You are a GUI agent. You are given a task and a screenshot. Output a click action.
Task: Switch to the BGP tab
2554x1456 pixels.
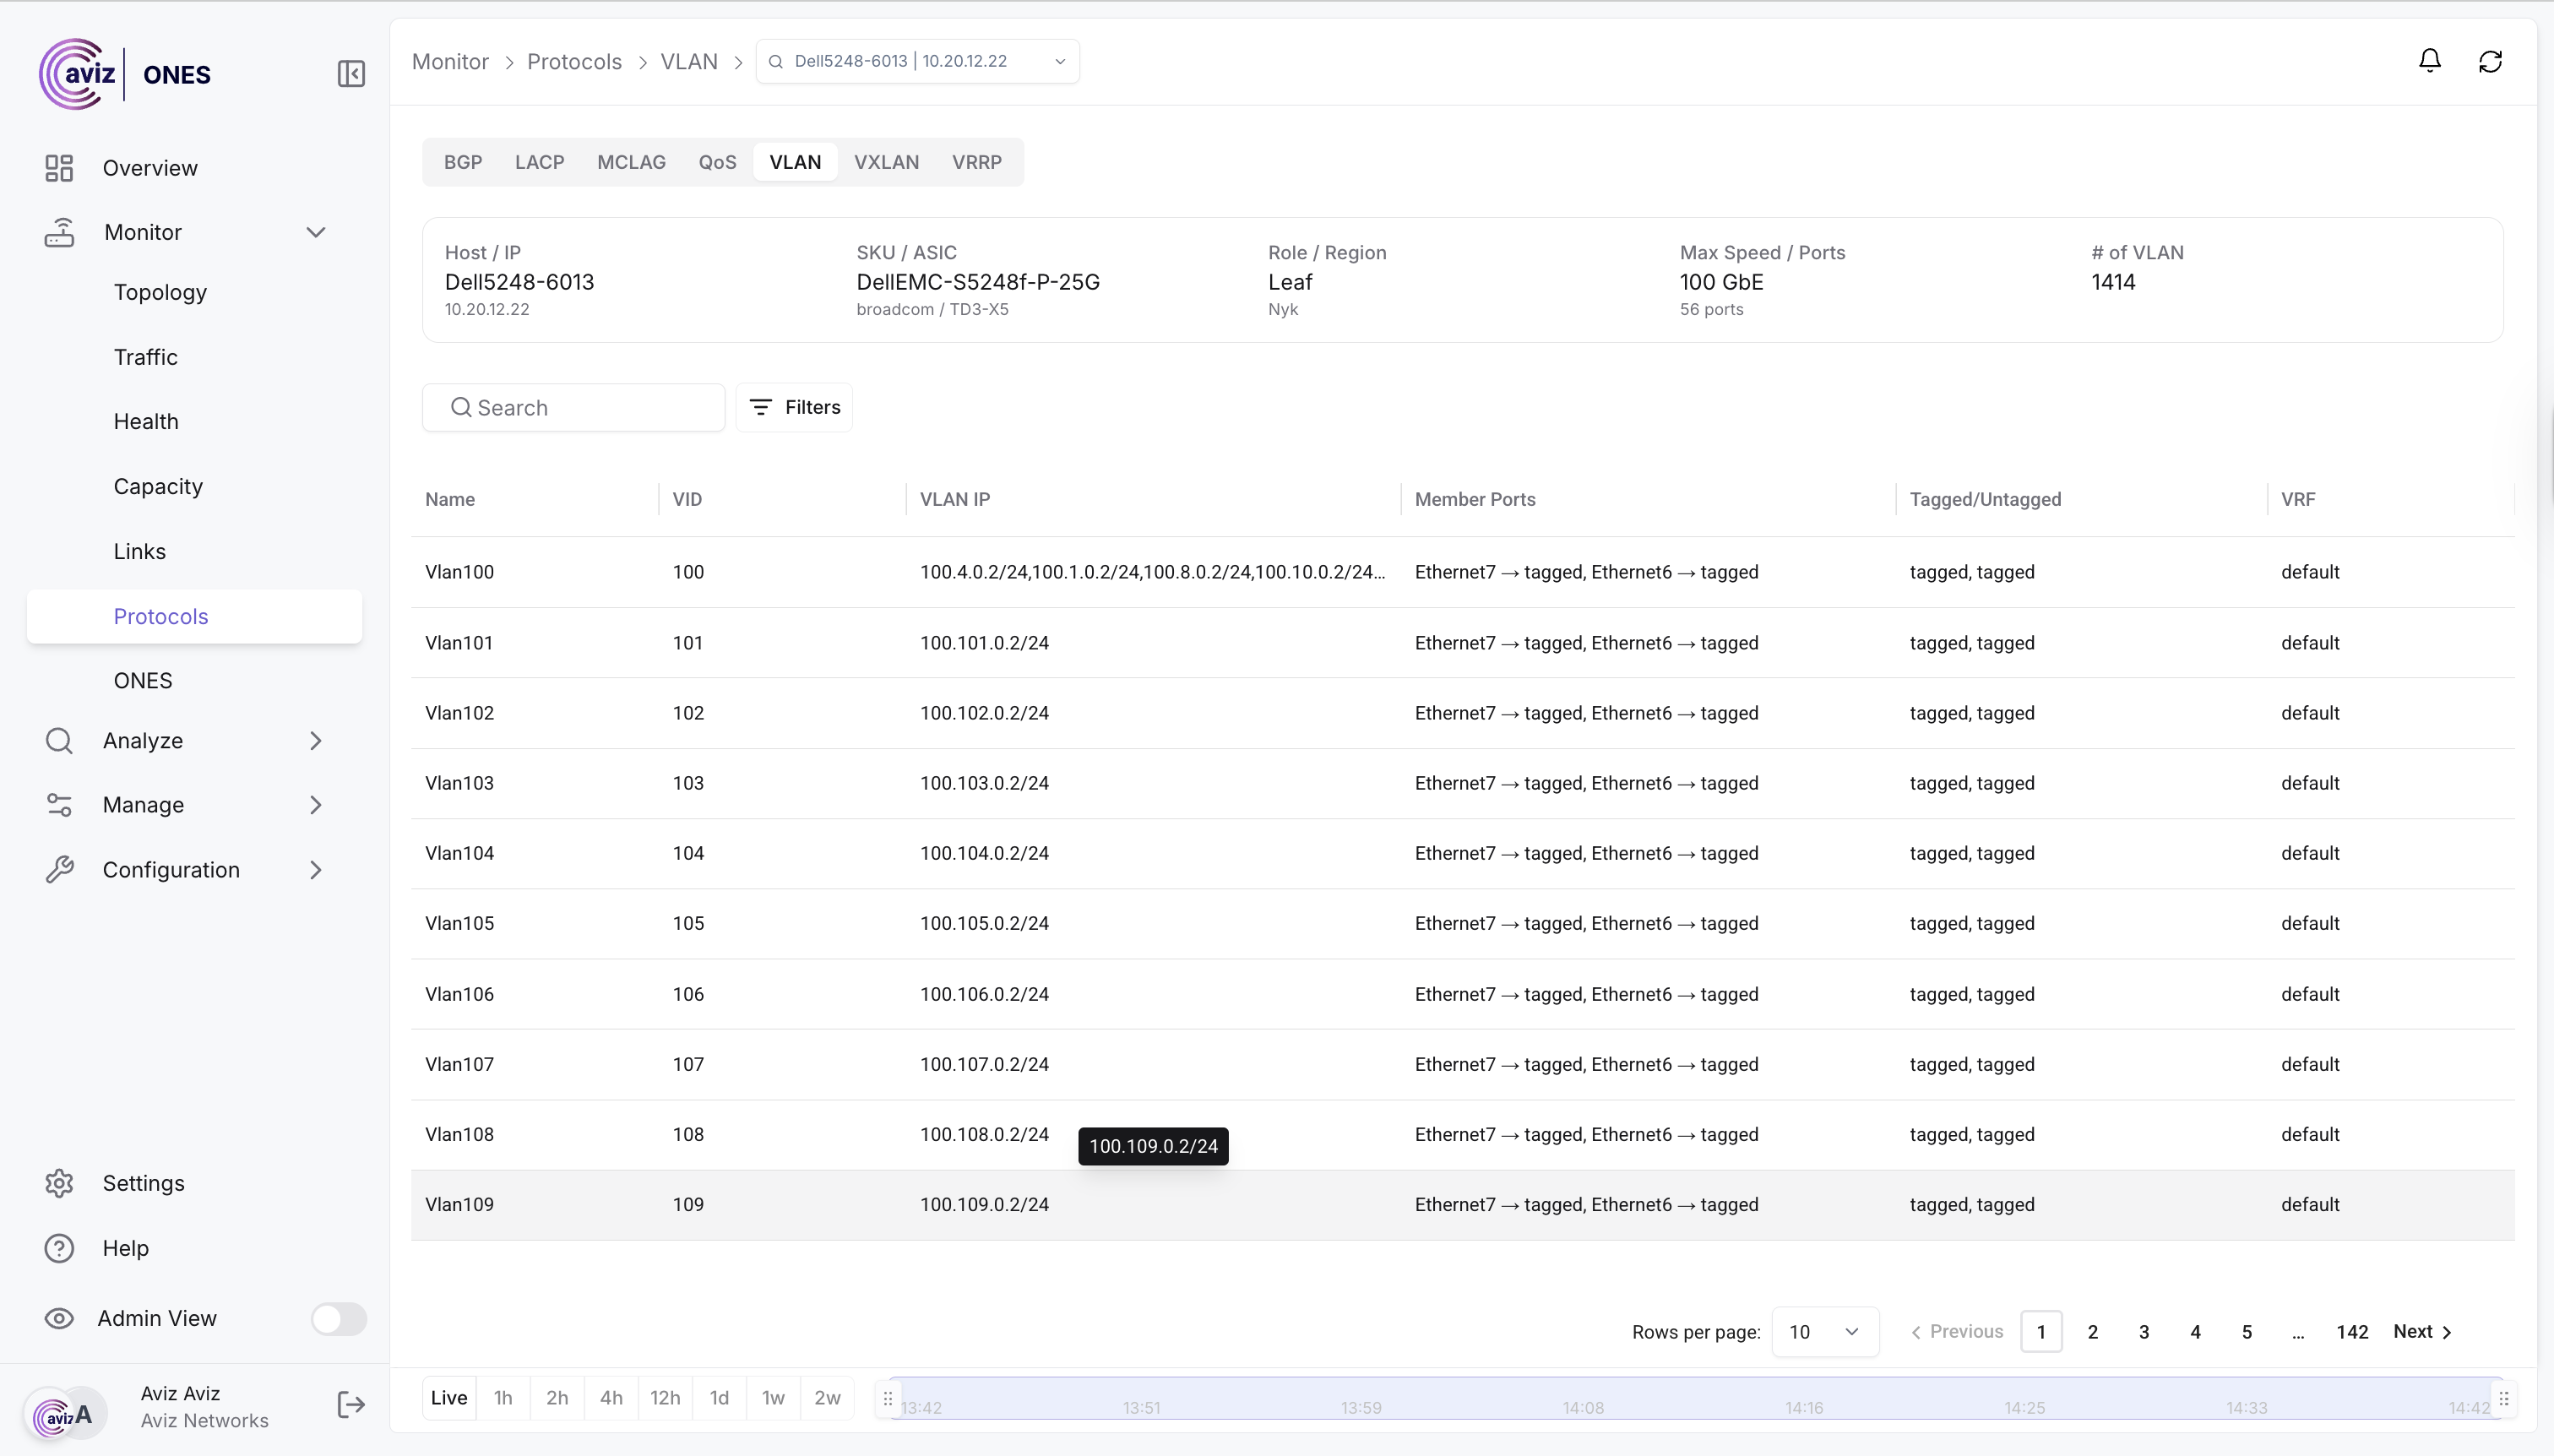tap(463, 162)
